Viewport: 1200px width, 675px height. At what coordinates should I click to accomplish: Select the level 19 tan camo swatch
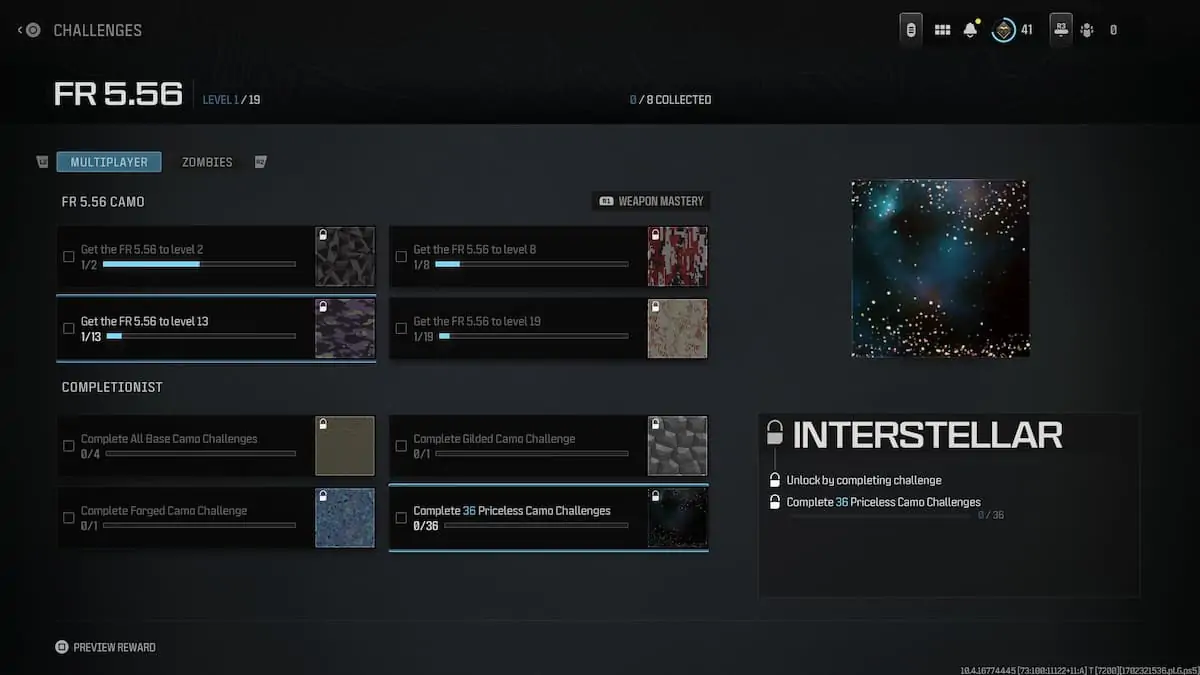pos(677,328)
